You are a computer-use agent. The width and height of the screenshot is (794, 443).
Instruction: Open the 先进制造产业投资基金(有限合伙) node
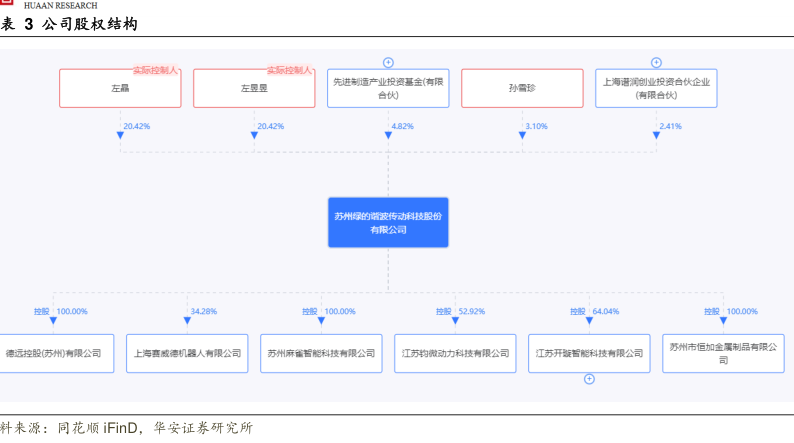[388, 88]
